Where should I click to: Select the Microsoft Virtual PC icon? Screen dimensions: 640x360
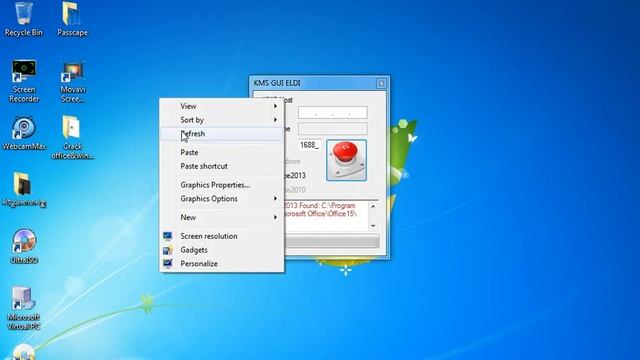(24, 308)
